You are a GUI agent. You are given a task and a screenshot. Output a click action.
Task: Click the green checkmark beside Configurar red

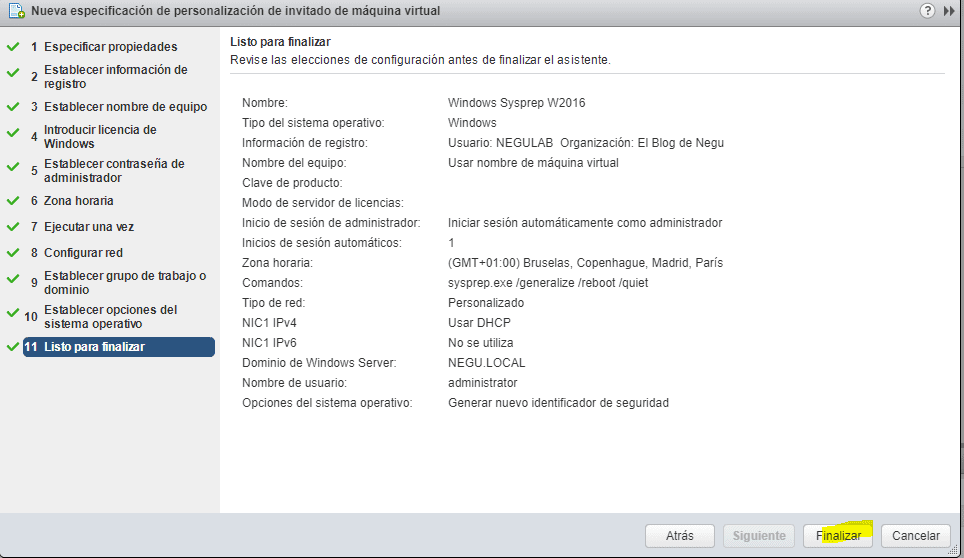click(x=13, y=253)
